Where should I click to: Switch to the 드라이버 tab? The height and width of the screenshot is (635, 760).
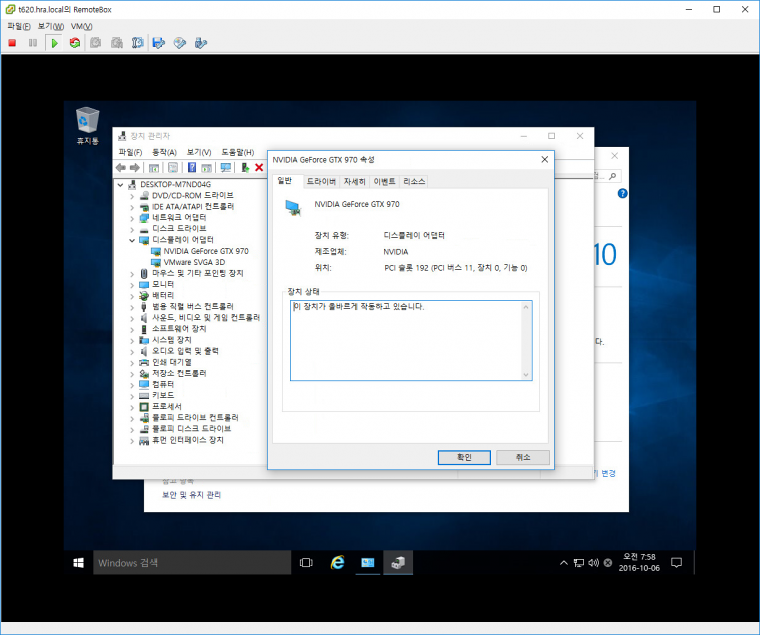point(321,181)
